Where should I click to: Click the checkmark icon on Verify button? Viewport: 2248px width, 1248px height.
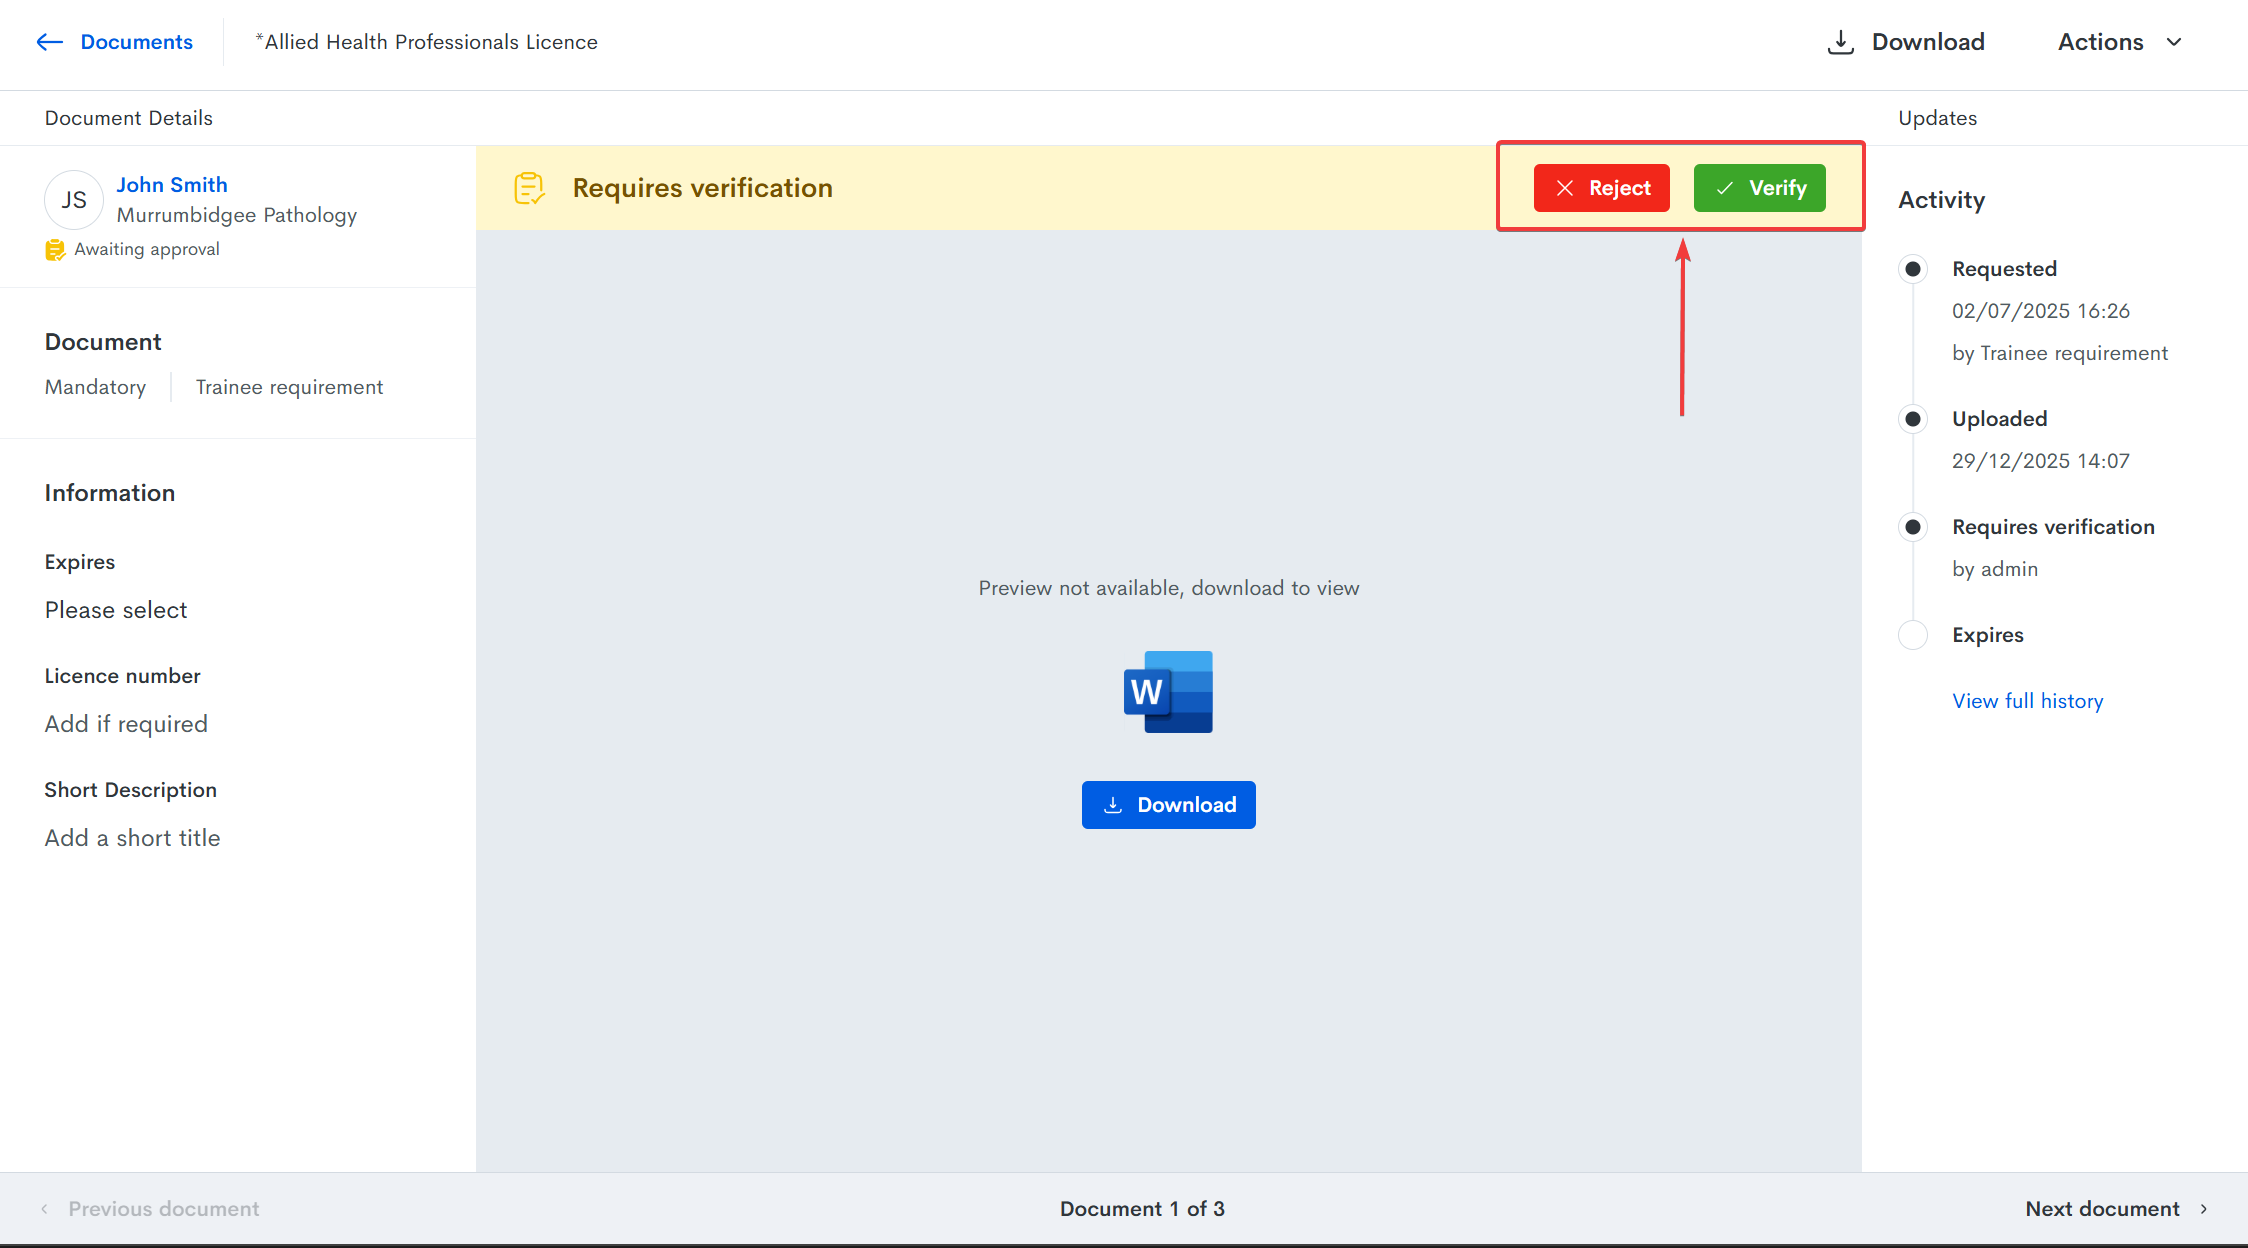[1725, 188]
